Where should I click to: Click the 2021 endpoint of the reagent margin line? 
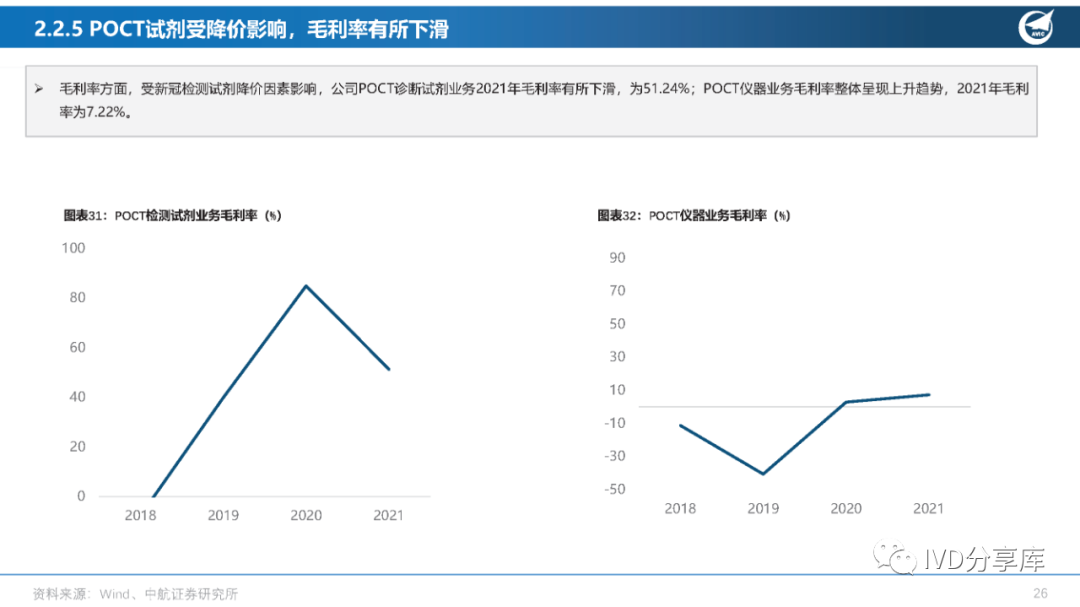point(388,369)
